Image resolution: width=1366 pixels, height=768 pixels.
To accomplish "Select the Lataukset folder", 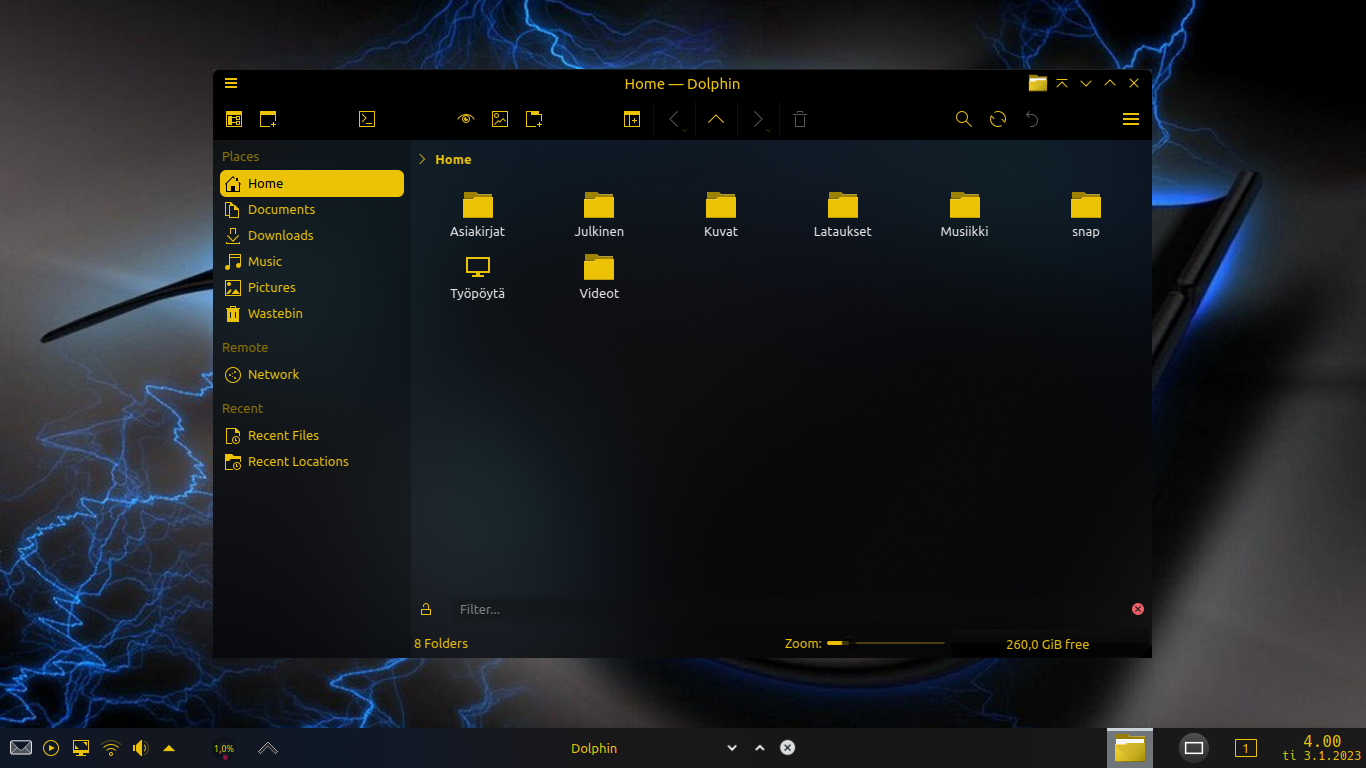I will [843, 214].
